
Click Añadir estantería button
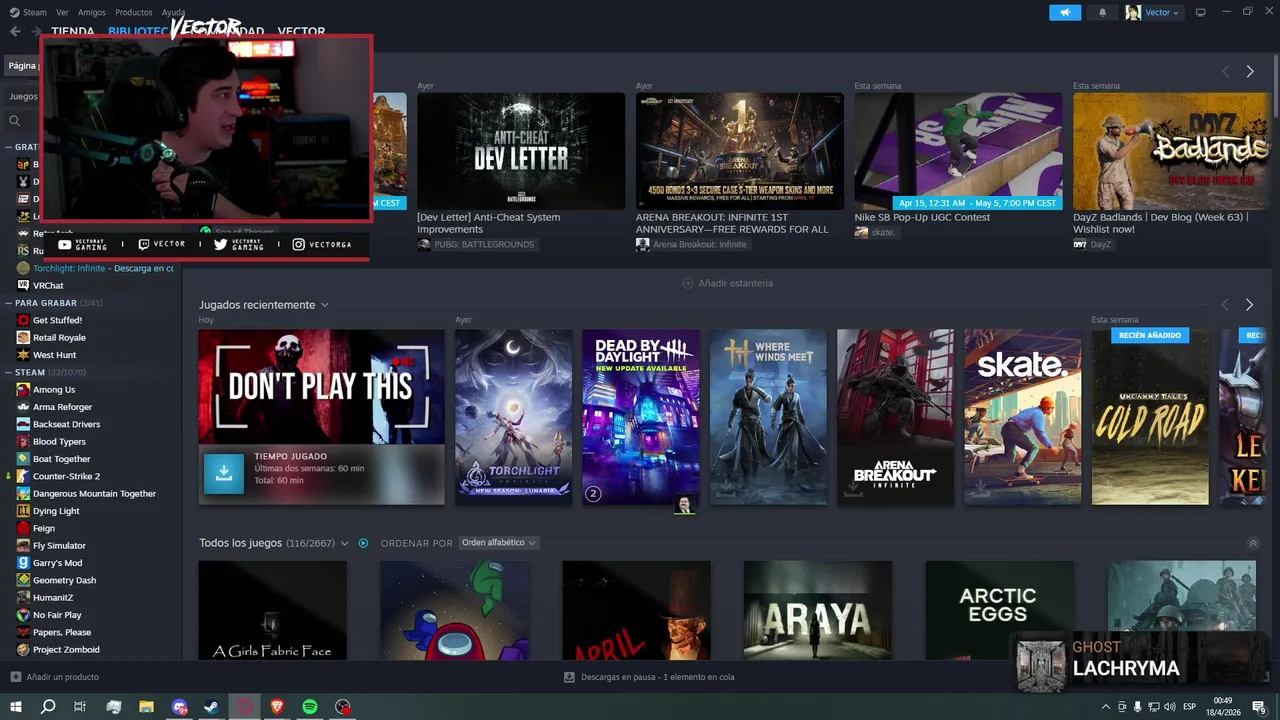pos(727,283)
